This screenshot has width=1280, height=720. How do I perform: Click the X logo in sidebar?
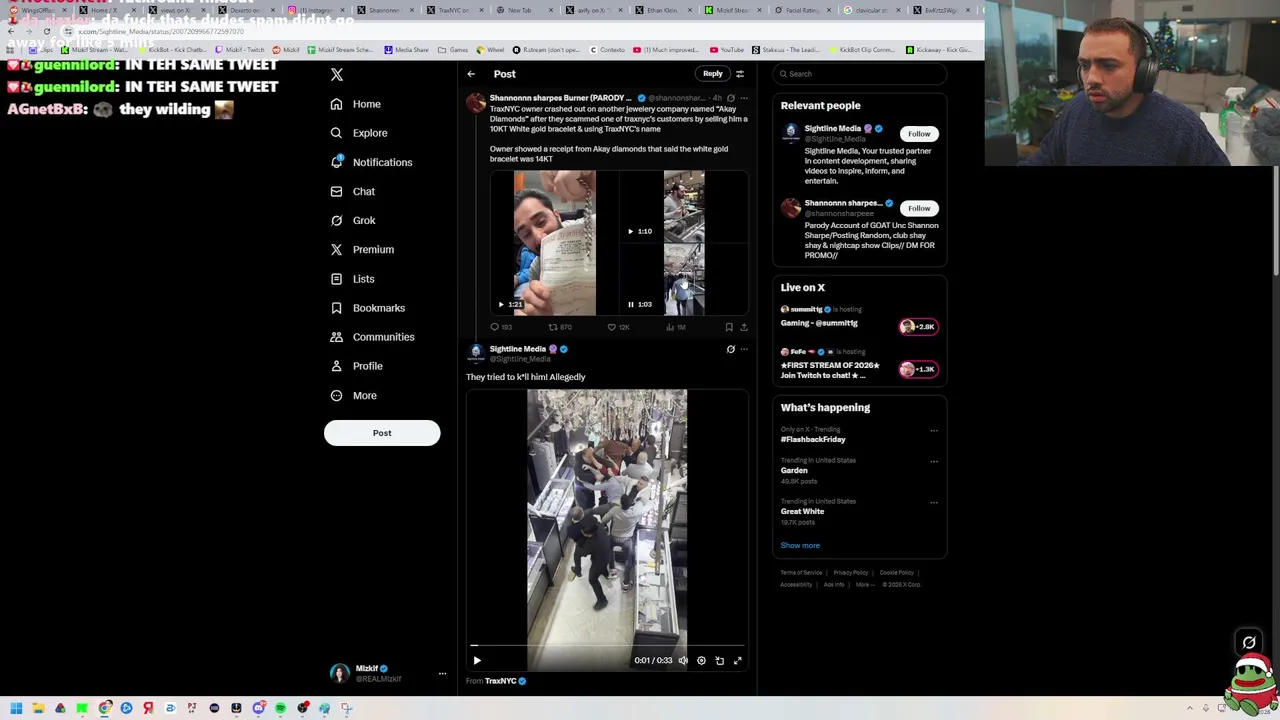point(337,75)
